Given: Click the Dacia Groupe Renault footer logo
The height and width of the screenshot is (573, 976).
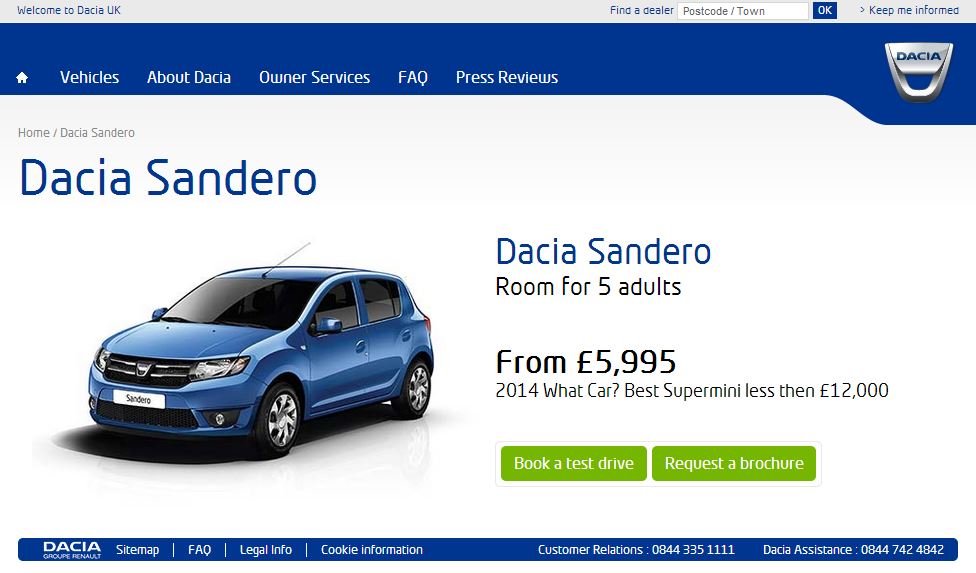Looking at the screenshot, I should point(72,550).
